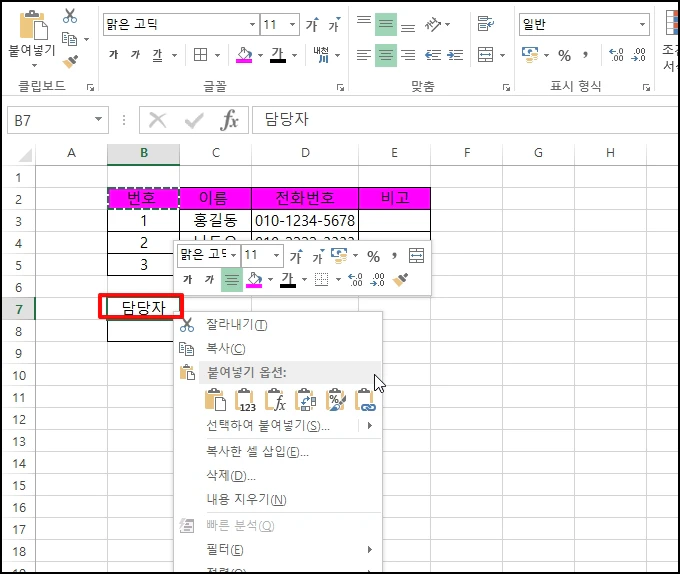Click the mini toolbar Merge and Center icon
Viewport: 680px width, 574px height.
(416, 256)
